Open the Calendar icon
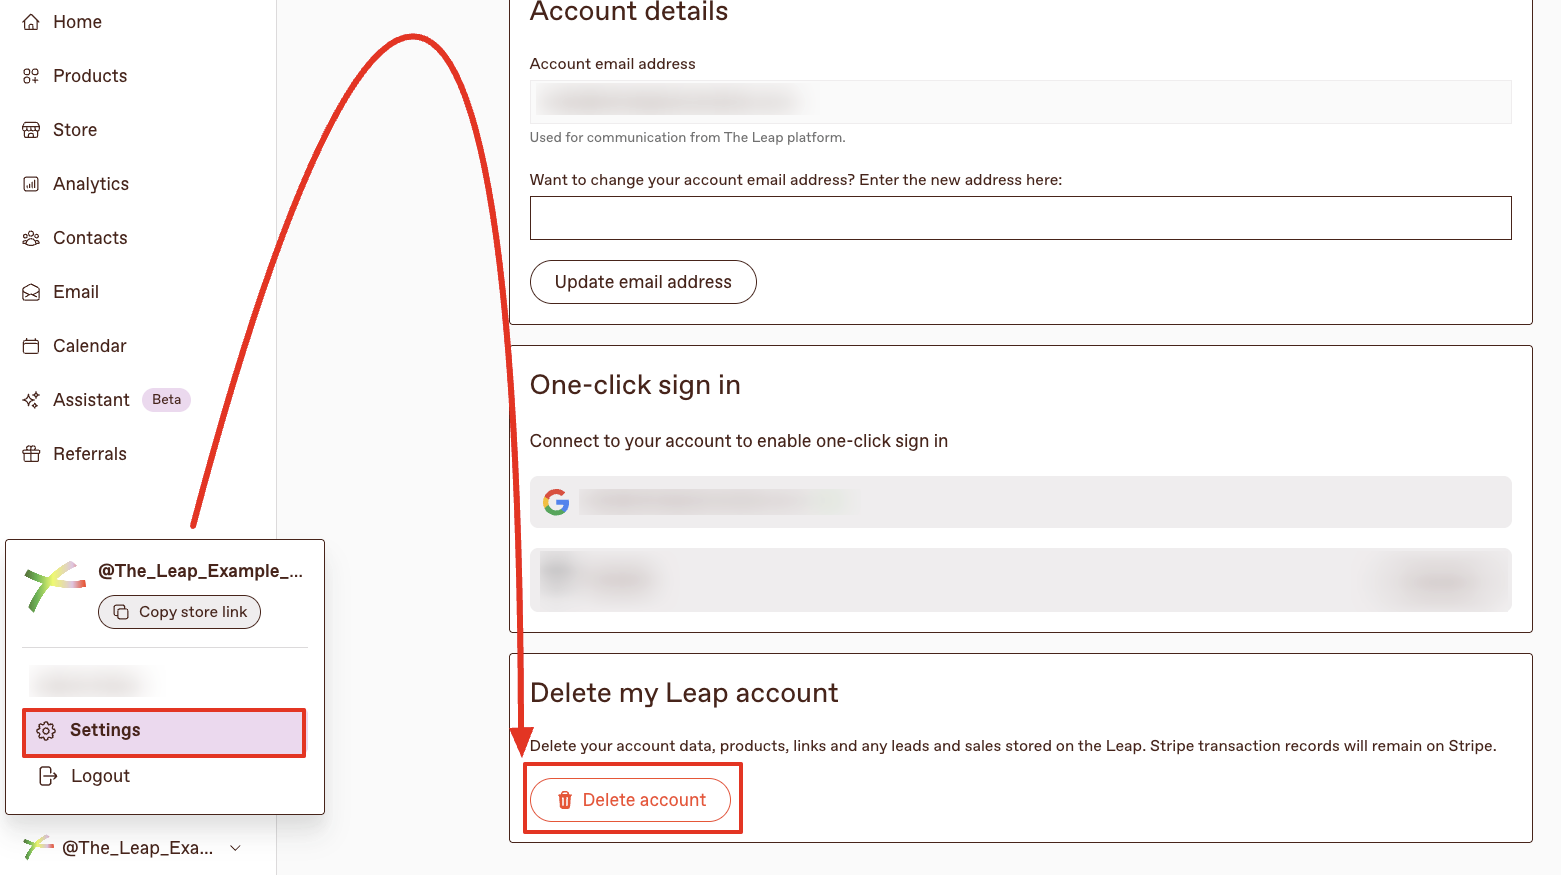 tap(31, 345)
